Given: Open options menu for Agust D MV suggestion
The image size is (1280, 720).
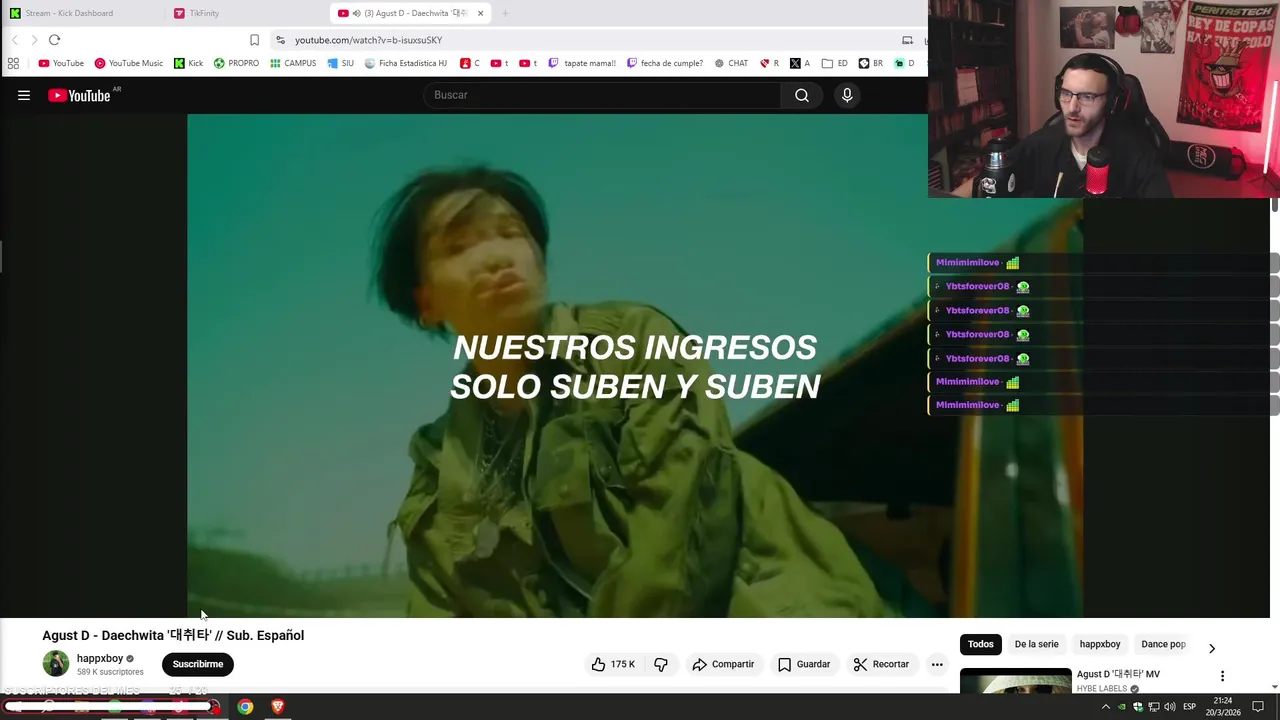Looking at the screenshot, I should [1222, 676].
